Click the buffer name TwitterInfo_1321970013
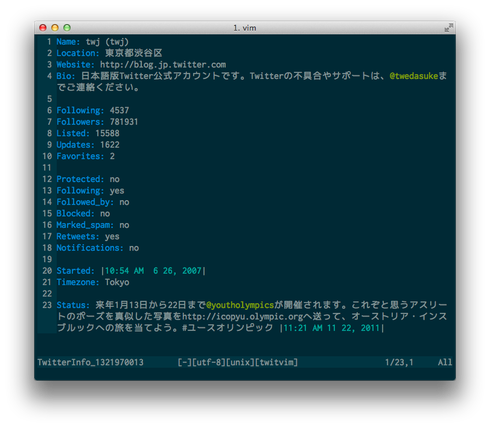The image size is (490, 428). click(90, 362)
